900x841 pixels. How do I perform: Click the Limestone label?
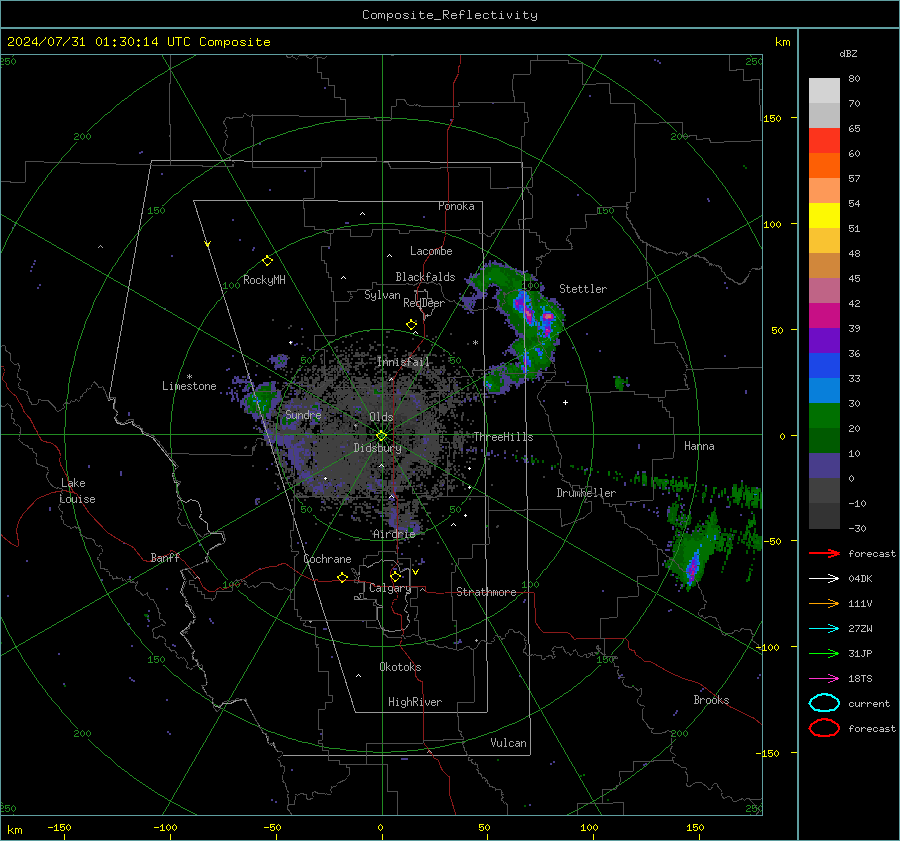point(189,386)
